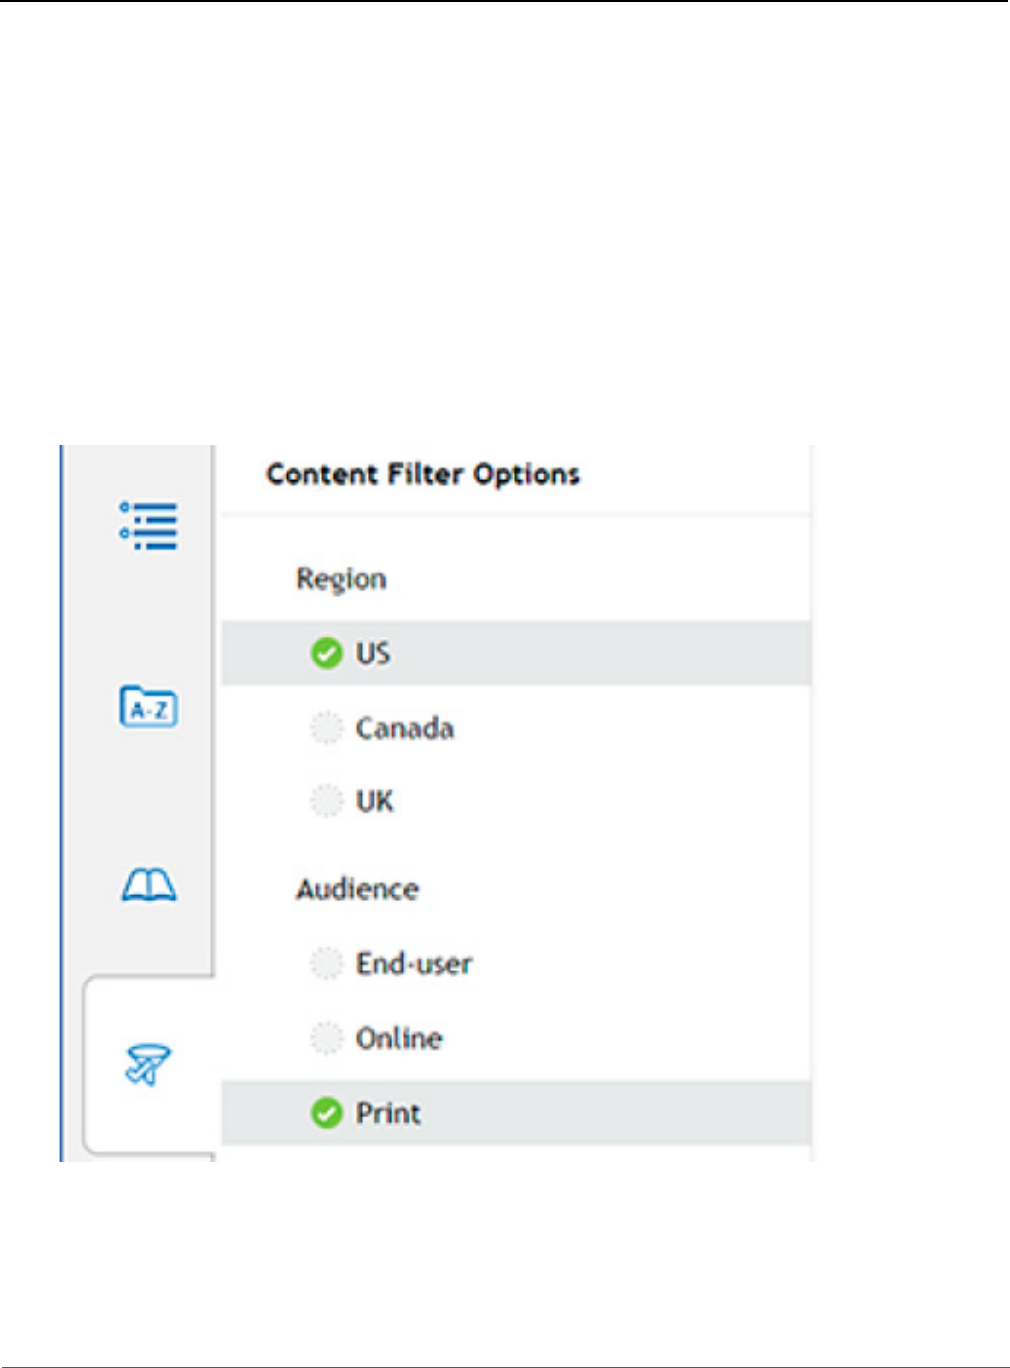Tick the empty circle beside Canada
1010x1368 pixels.
[x=326, y=728]
